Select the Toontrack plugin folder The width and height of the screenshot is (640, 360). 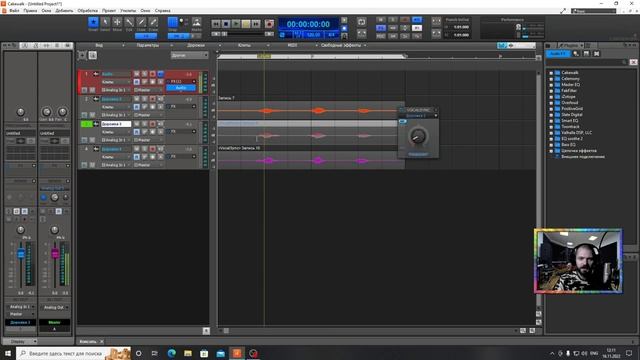[570, 127]
